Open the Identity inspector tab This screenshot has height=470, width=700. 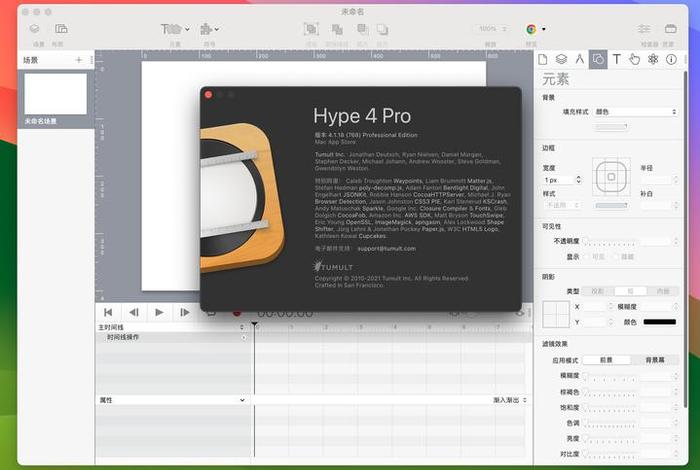click(671, 59)
